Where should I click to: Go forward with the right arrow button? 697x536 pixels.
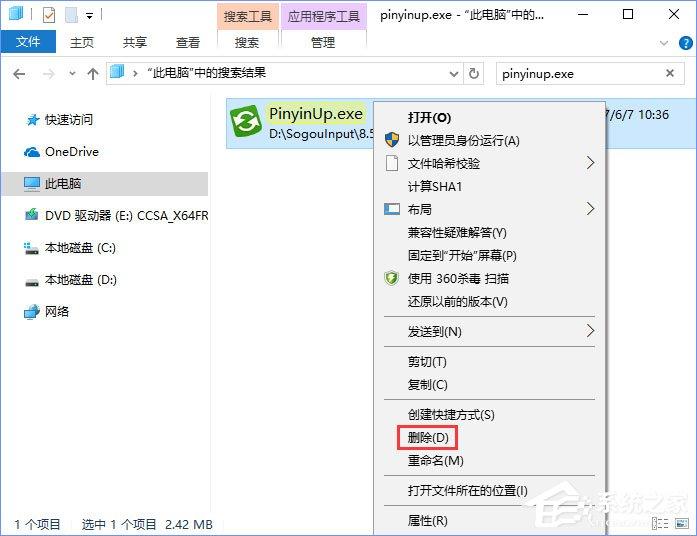coord(48,74)
